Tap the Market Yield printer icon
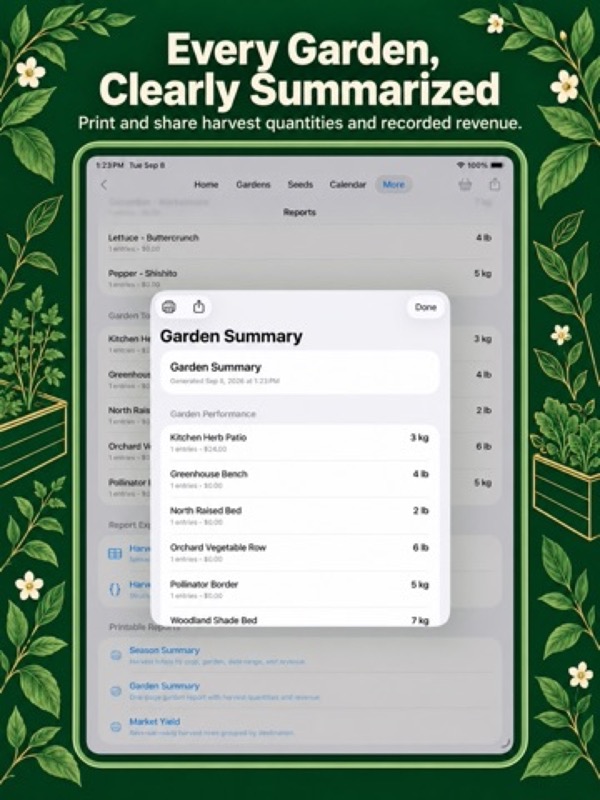 pos(116,727)
